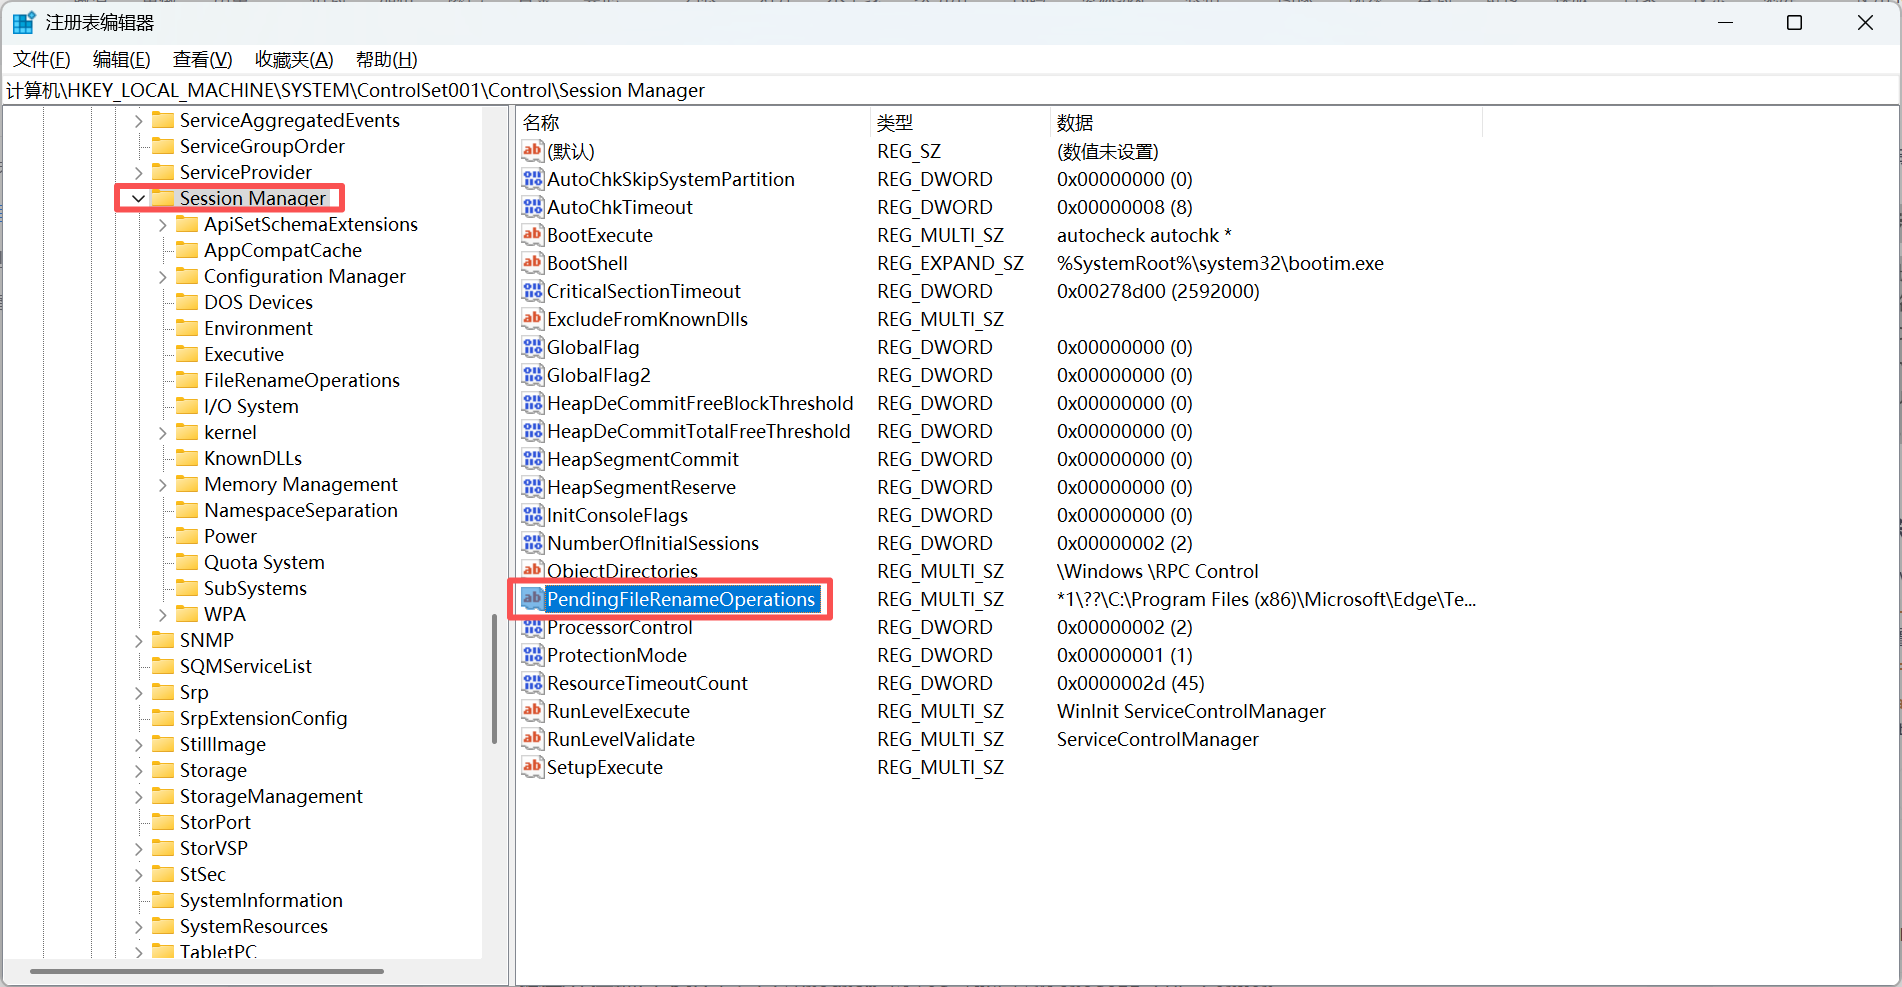This screenshot has width=1902, height=987.
Task: Click inside the registry path address bar
Action: (x=700, y=90)
